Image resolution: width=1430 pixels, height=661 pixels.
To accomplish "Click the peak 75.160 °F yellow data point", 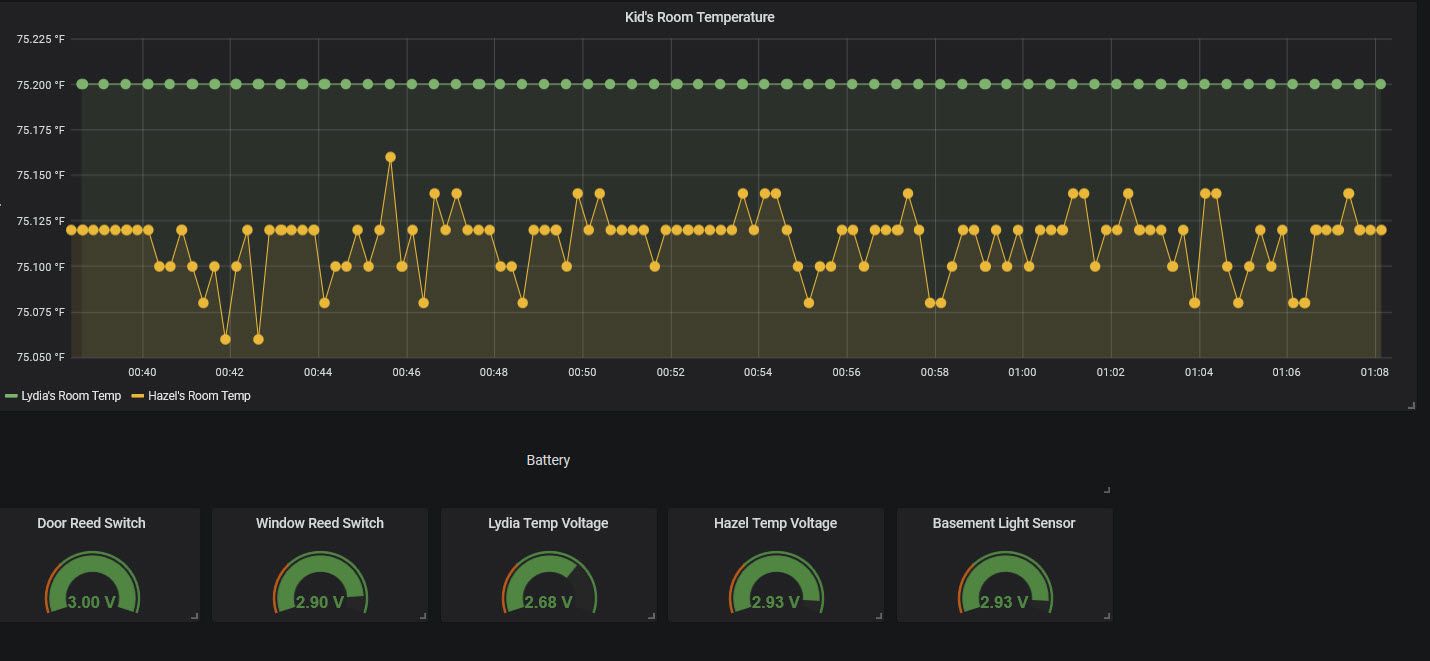I will (389, 156).
